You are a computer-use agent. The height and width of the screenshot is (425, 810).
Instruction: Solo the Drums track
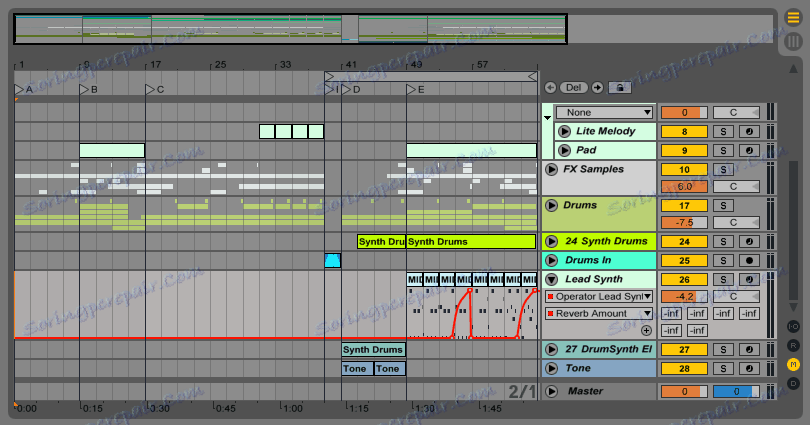723,206
